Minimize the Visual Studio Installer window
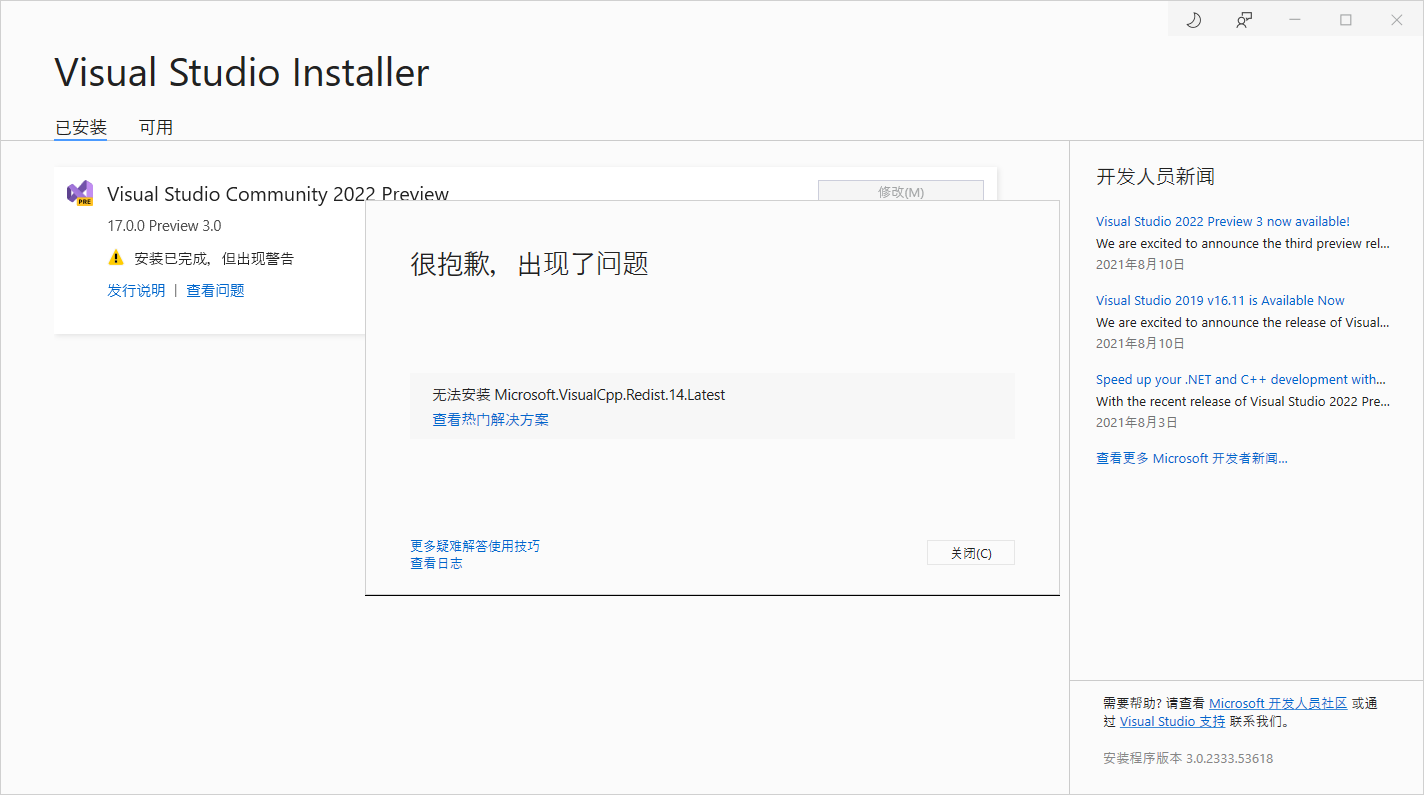The image size is (1424, 795). pyautogui.click(x=1295, y=20)
